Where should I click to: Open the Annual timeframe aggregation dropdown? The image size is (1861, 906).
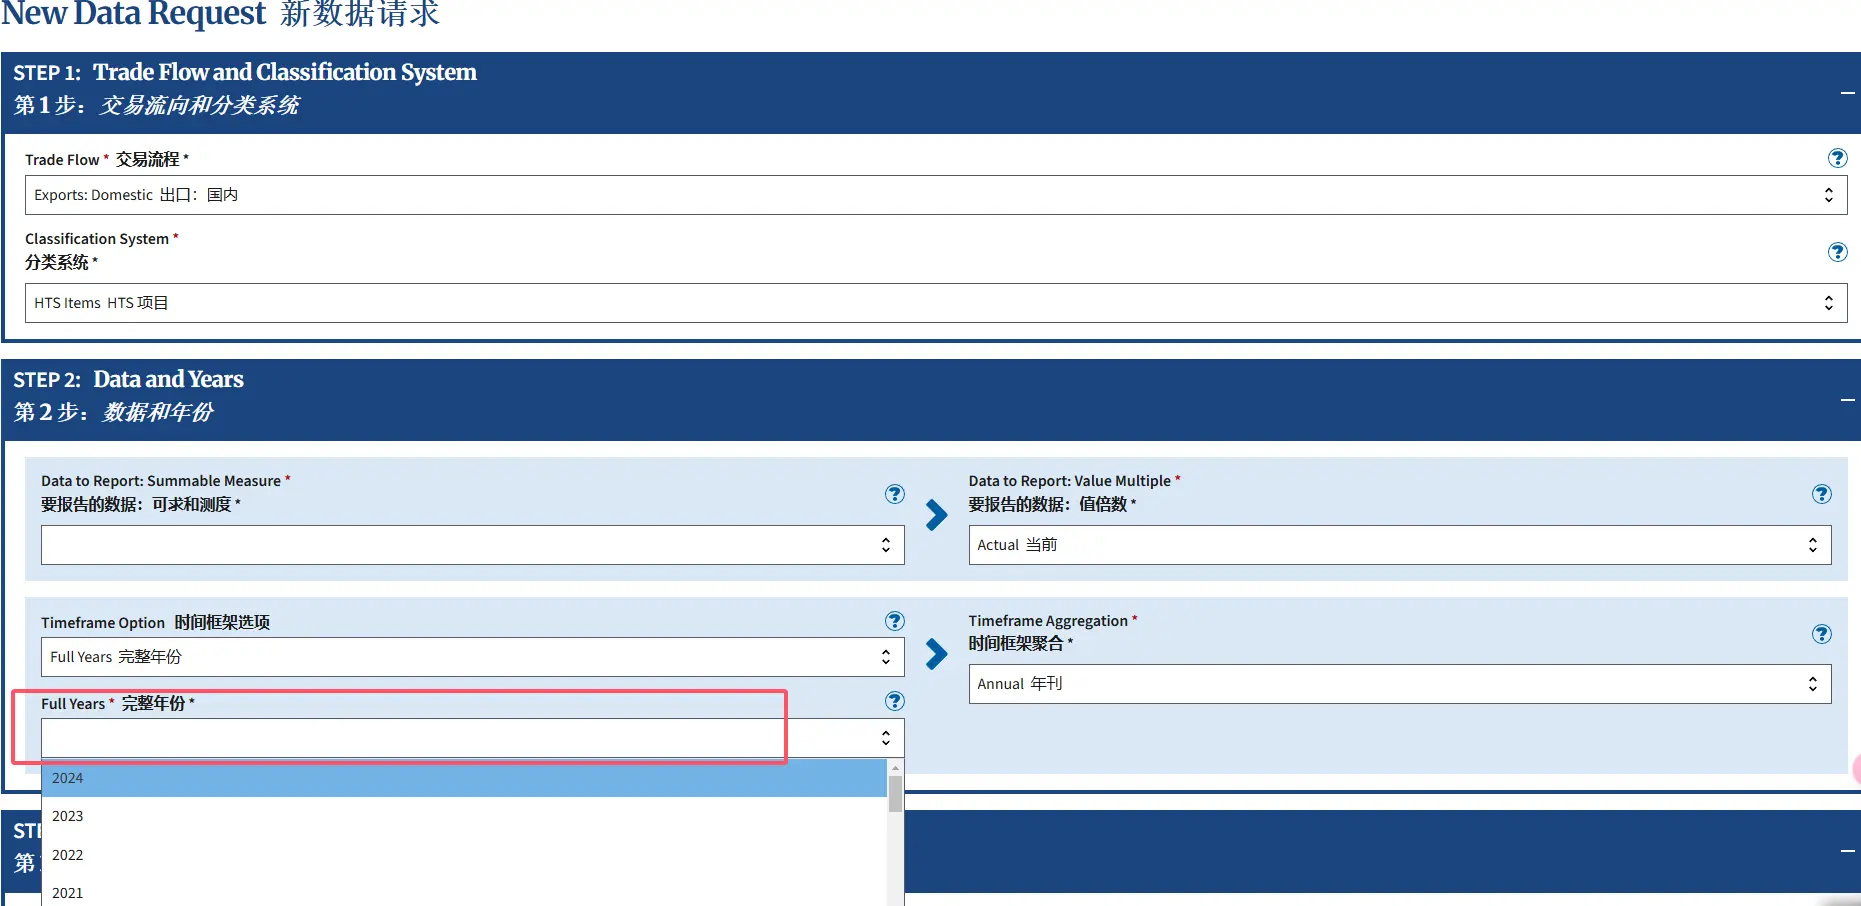1399,684
